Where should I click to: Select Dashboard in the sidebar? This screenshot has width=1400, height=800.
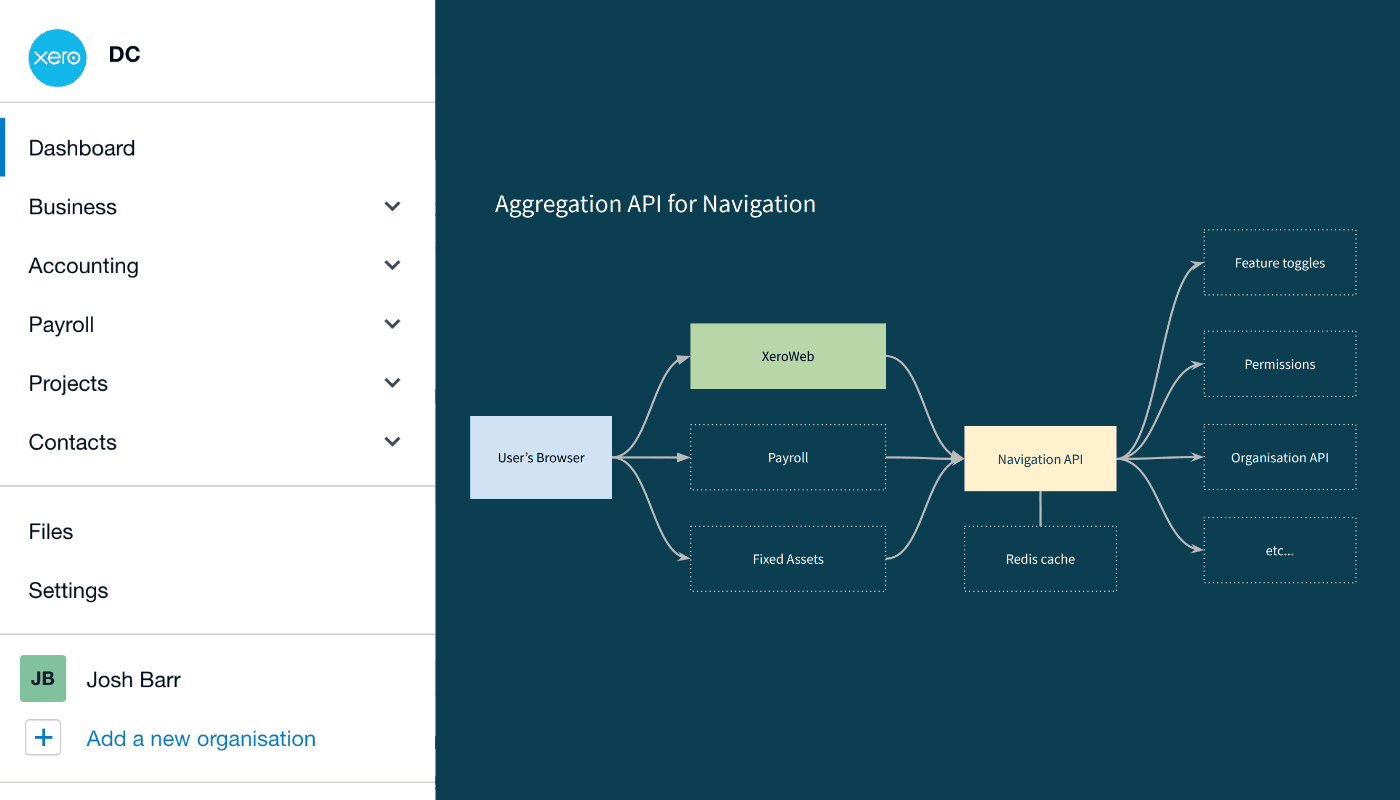(x=82, y=147)
